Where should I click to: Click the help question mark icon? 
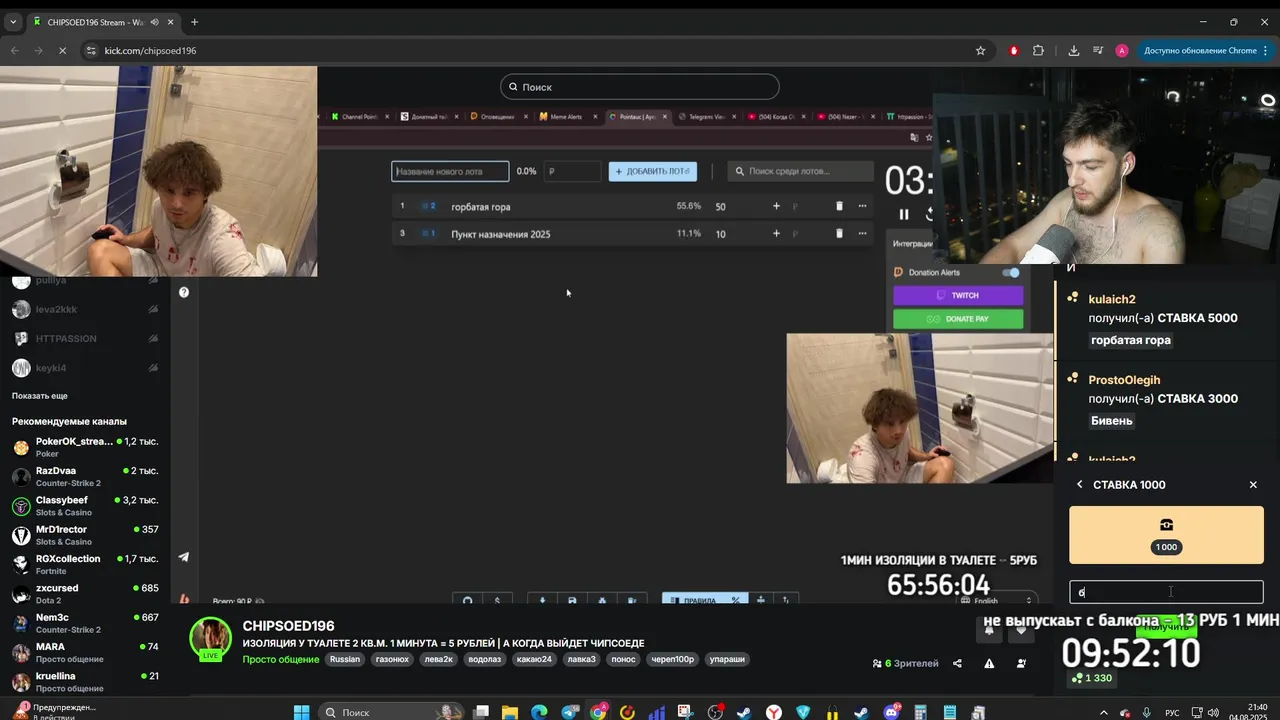coord(184,292)
